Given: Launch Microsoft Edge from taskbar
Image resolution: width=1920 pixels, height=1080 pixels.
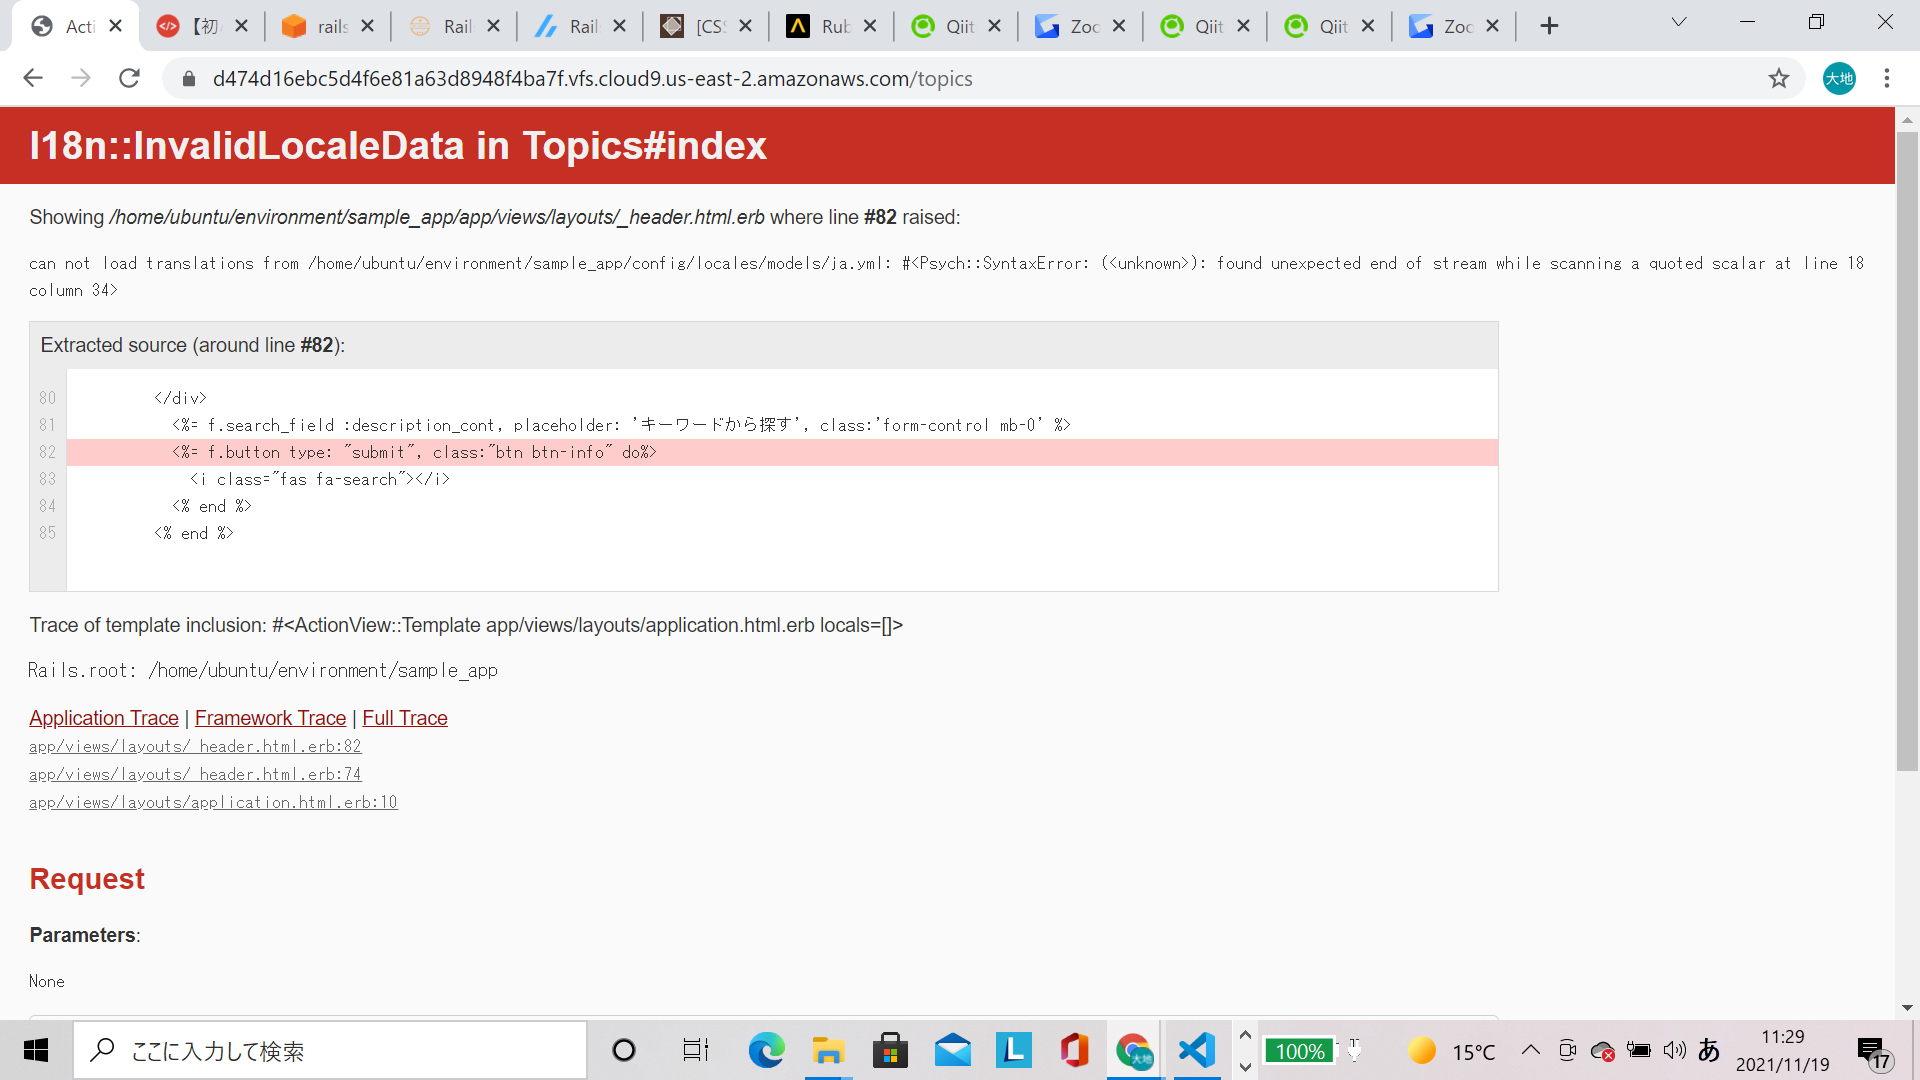Looking at the screenshot, I should tap(767, 1050).
